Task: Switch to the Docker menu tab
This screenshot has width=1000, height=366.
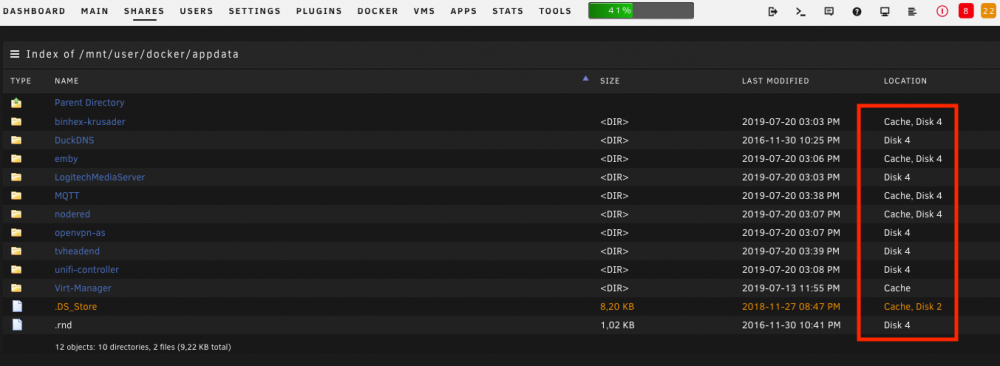Action: point(378,11)
